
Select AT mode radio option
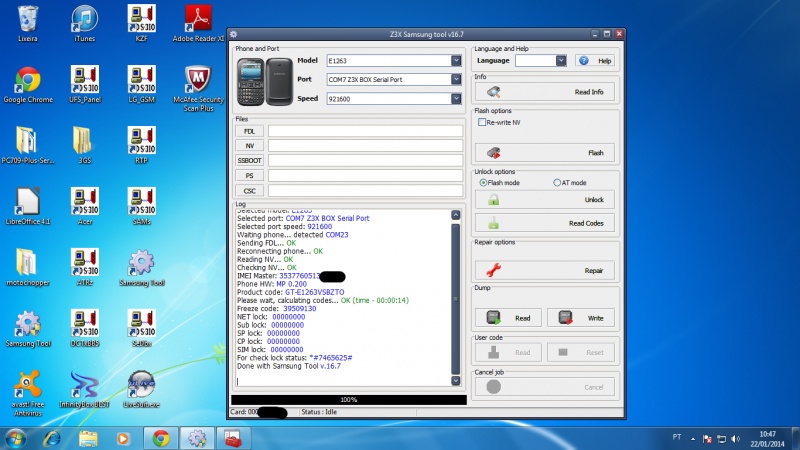coord(556,182)
